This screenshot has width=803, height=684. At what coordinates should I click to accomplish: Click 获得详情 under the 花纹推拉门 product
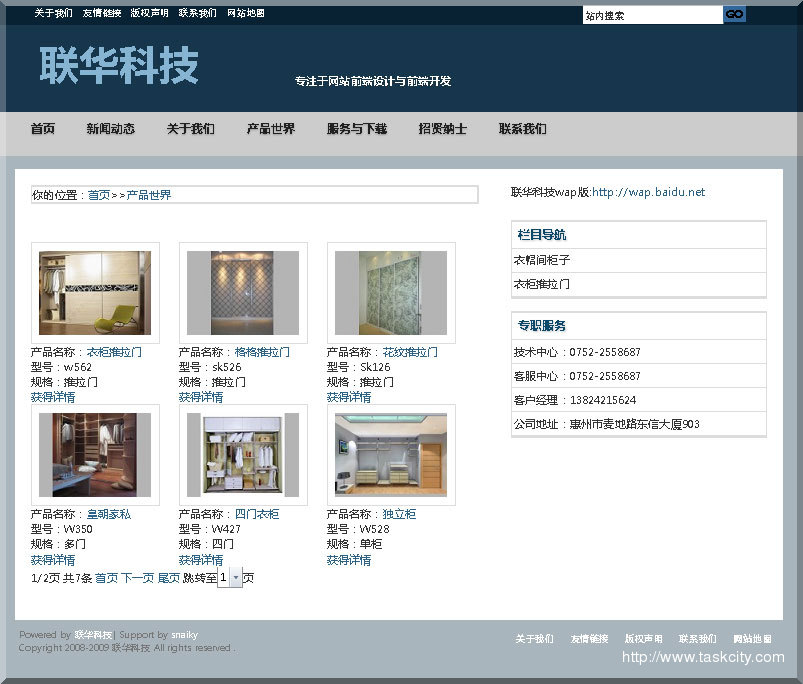[348, 397]
